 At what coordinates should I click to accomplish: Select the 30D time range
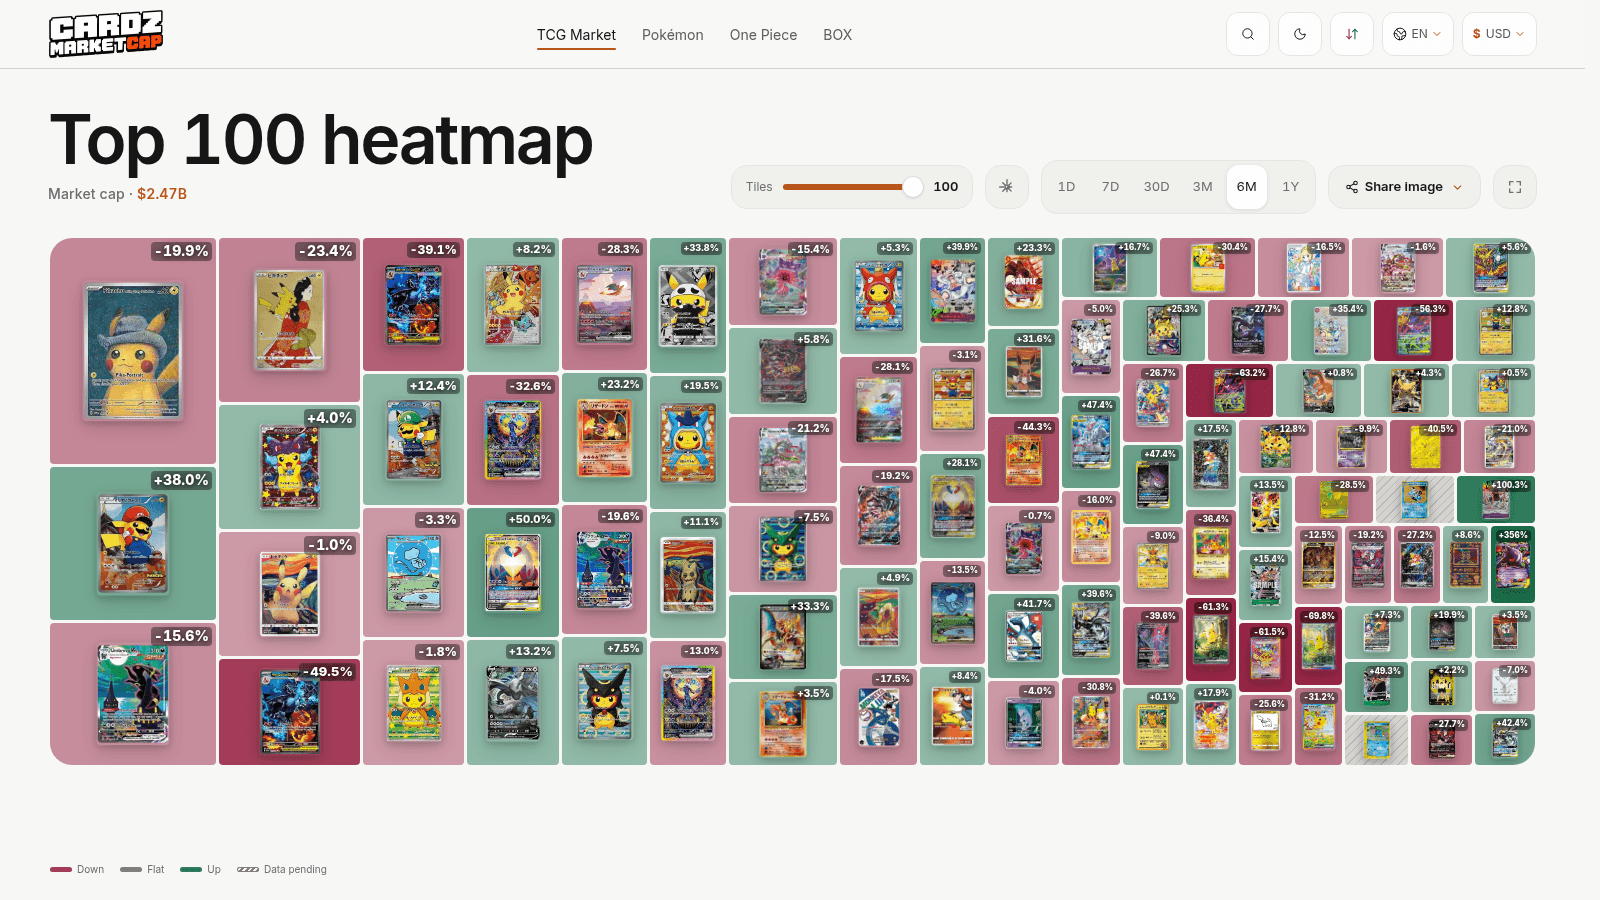click(x=1157, y=187)
